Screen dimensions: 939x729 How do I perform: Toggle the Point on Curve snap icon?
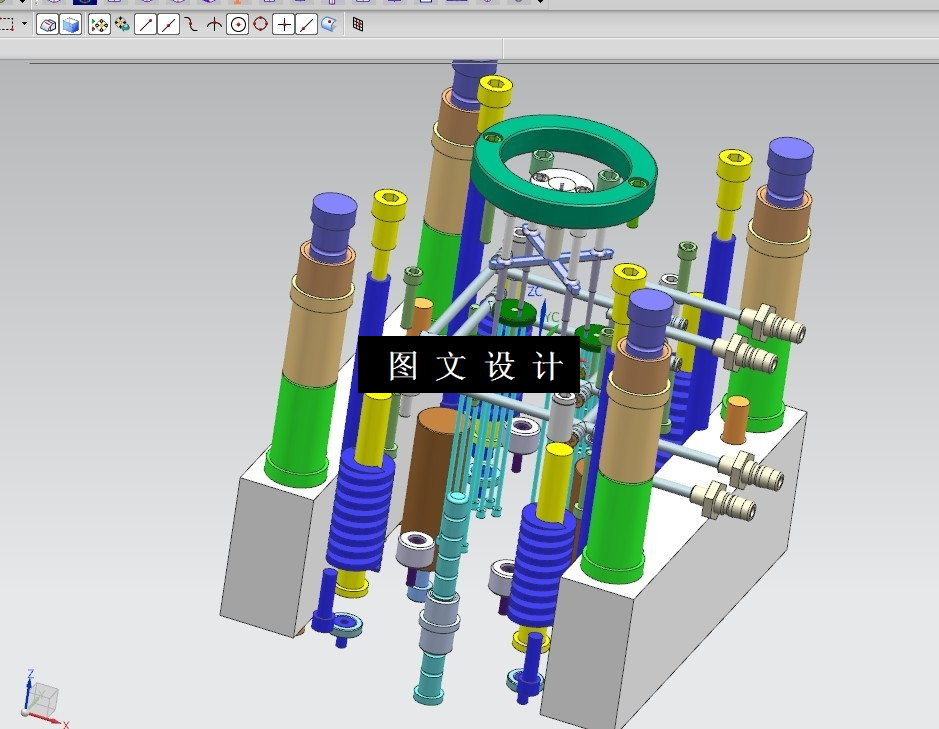pyautogui.click(x=307, y=25)
